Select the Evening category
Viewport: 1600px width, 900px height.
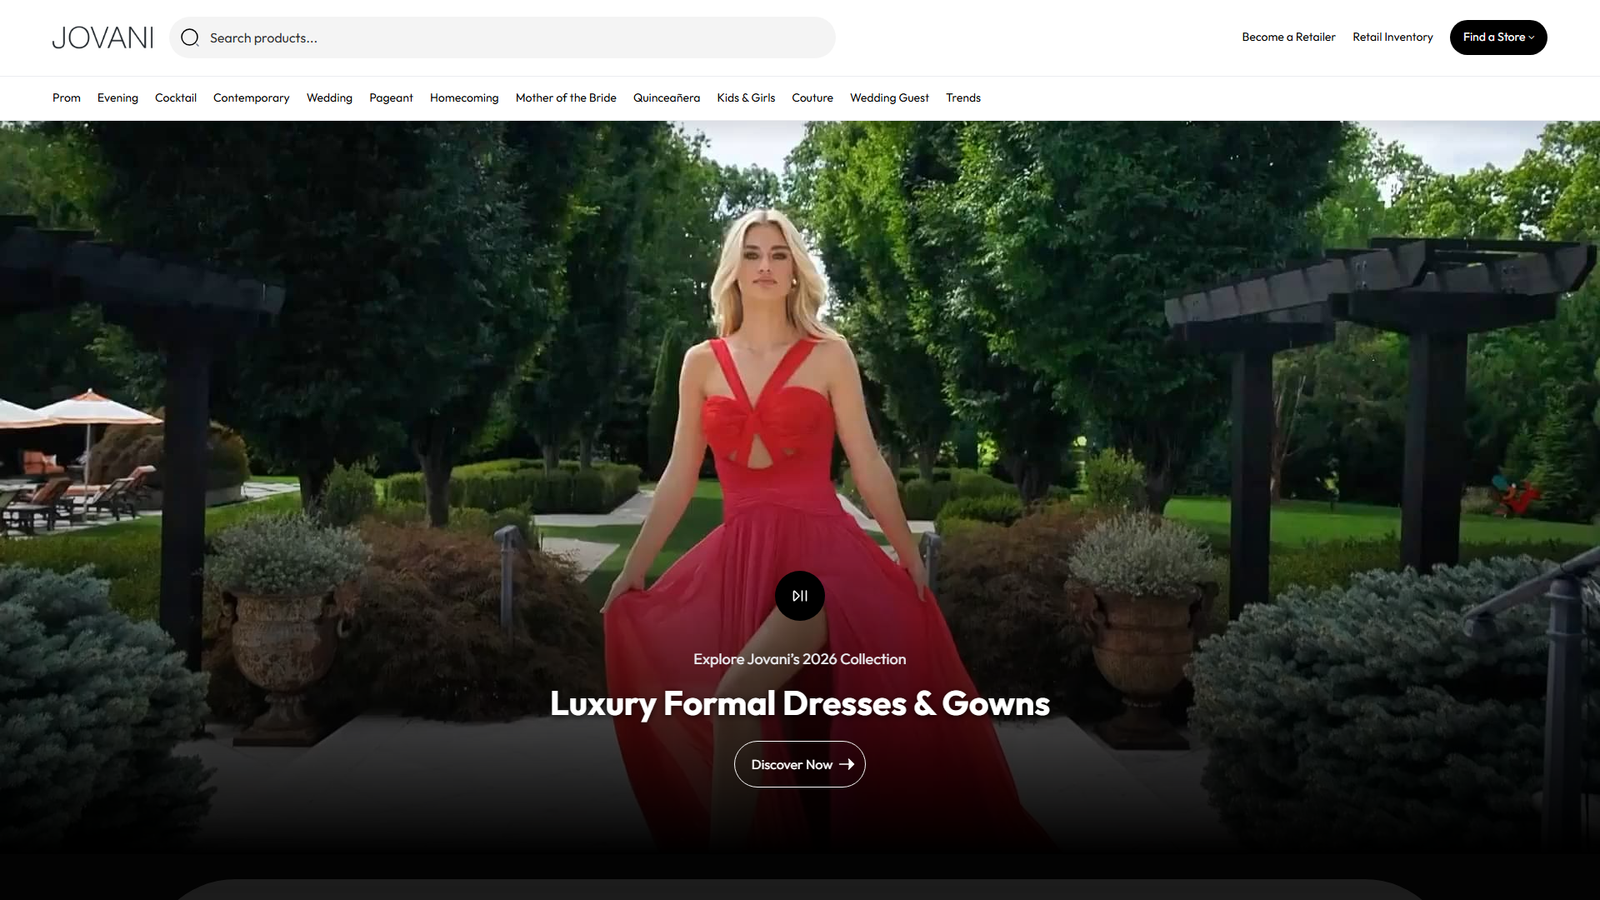click(117, 98)
